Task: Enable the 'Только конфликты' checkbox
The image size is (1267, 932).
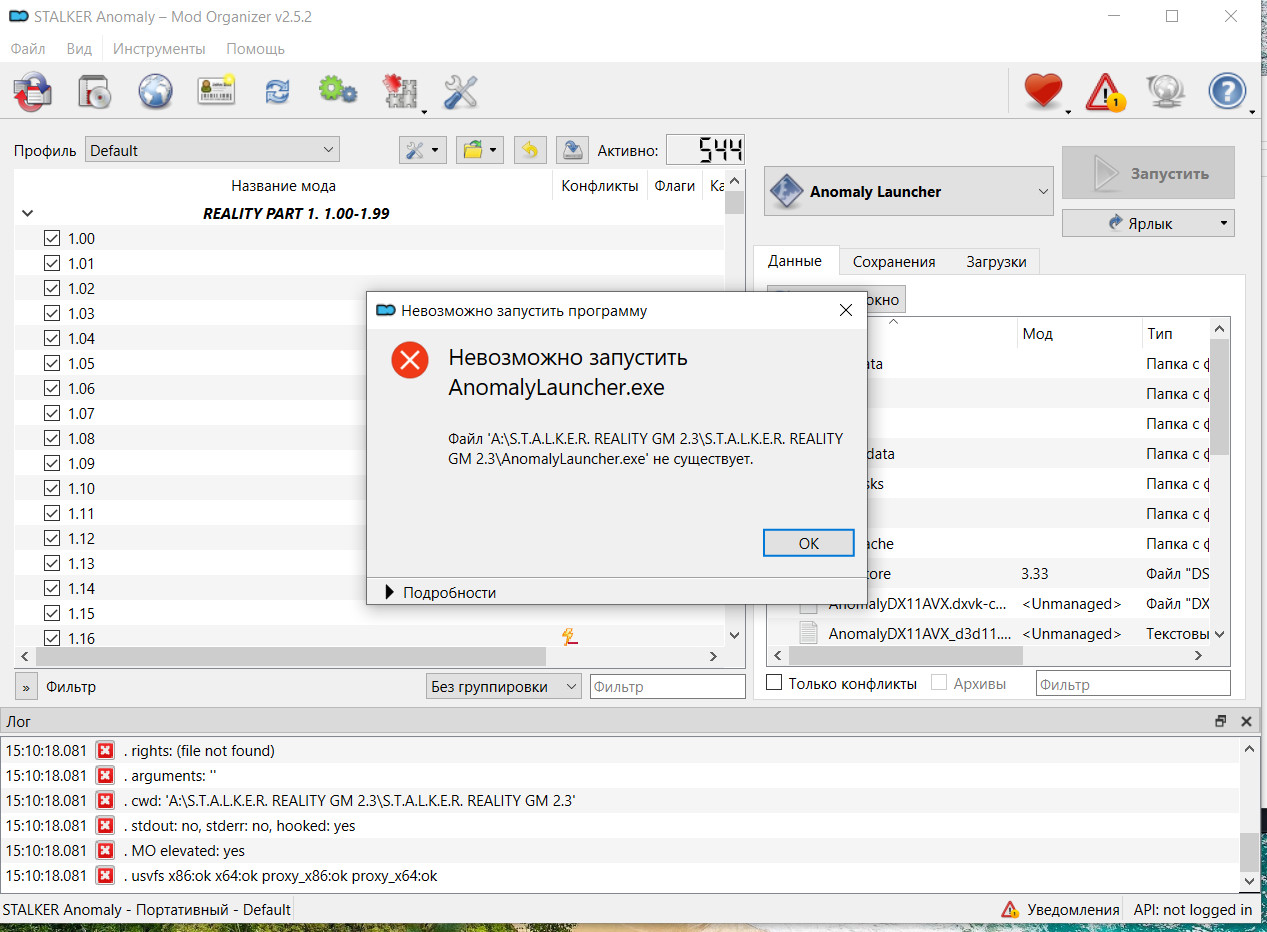Action: [774, 683]
